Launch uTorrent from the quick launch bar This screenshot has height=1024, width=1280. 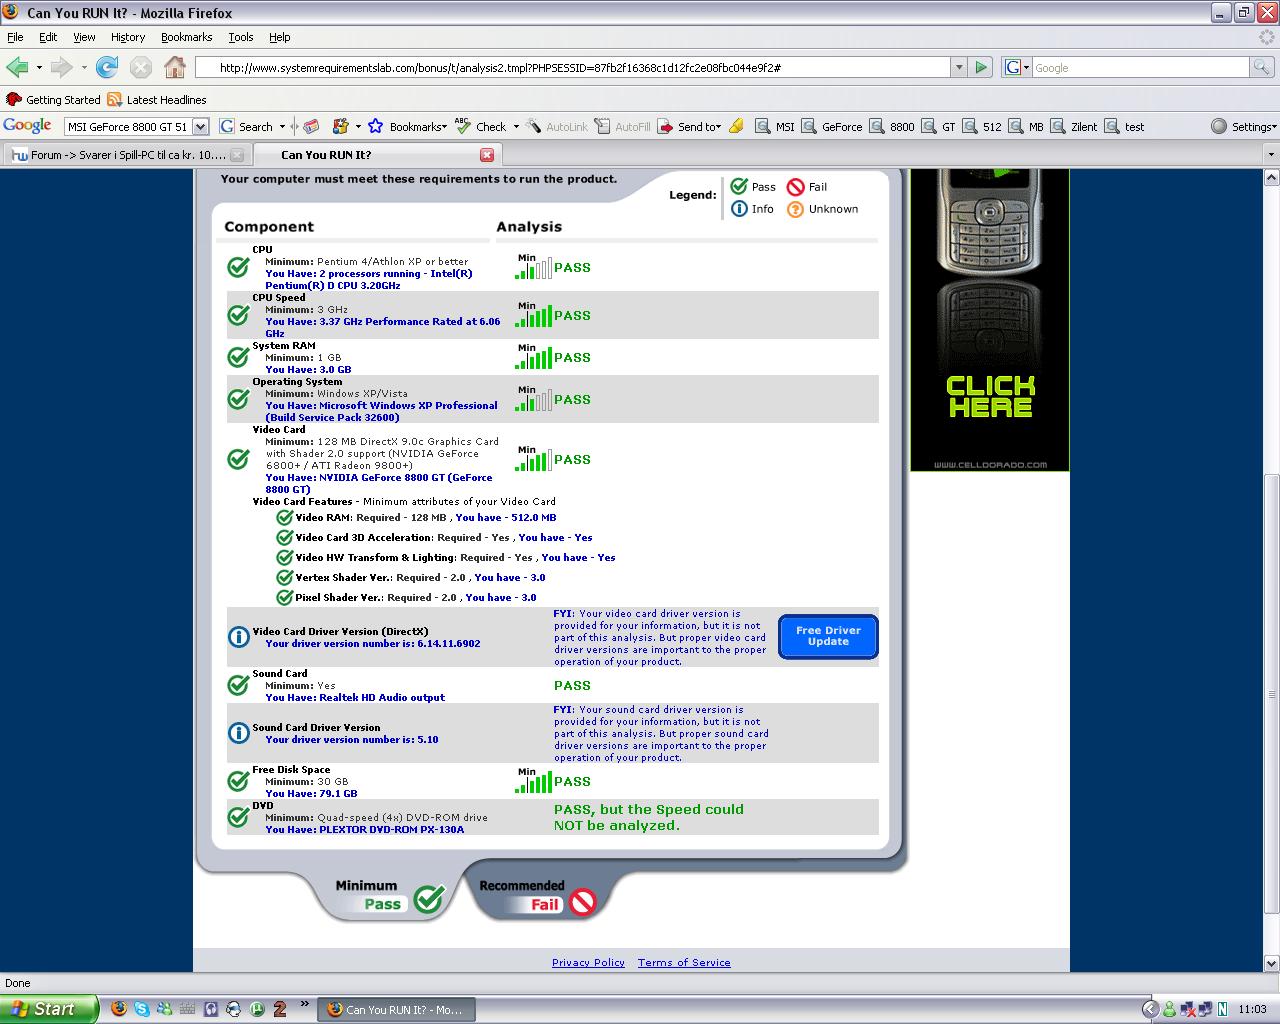coord(257,1009)
